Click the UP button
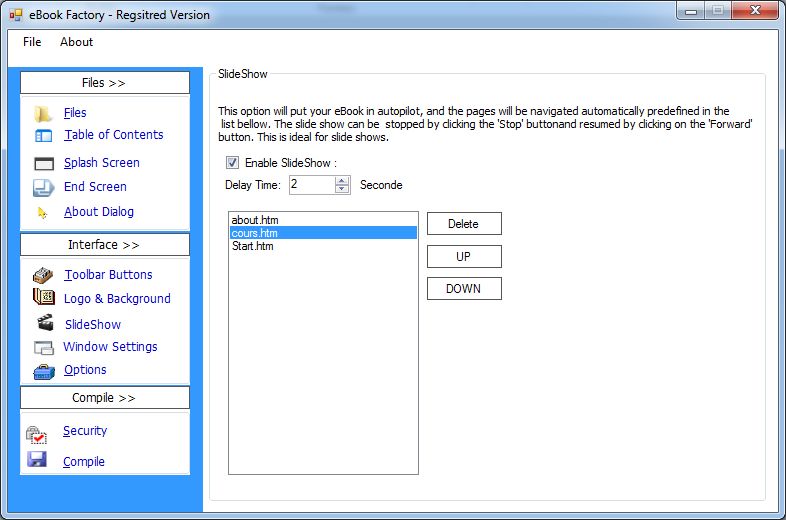Image resolution: width=786 pixels, height=520 pixels. (x=464, y=257)
